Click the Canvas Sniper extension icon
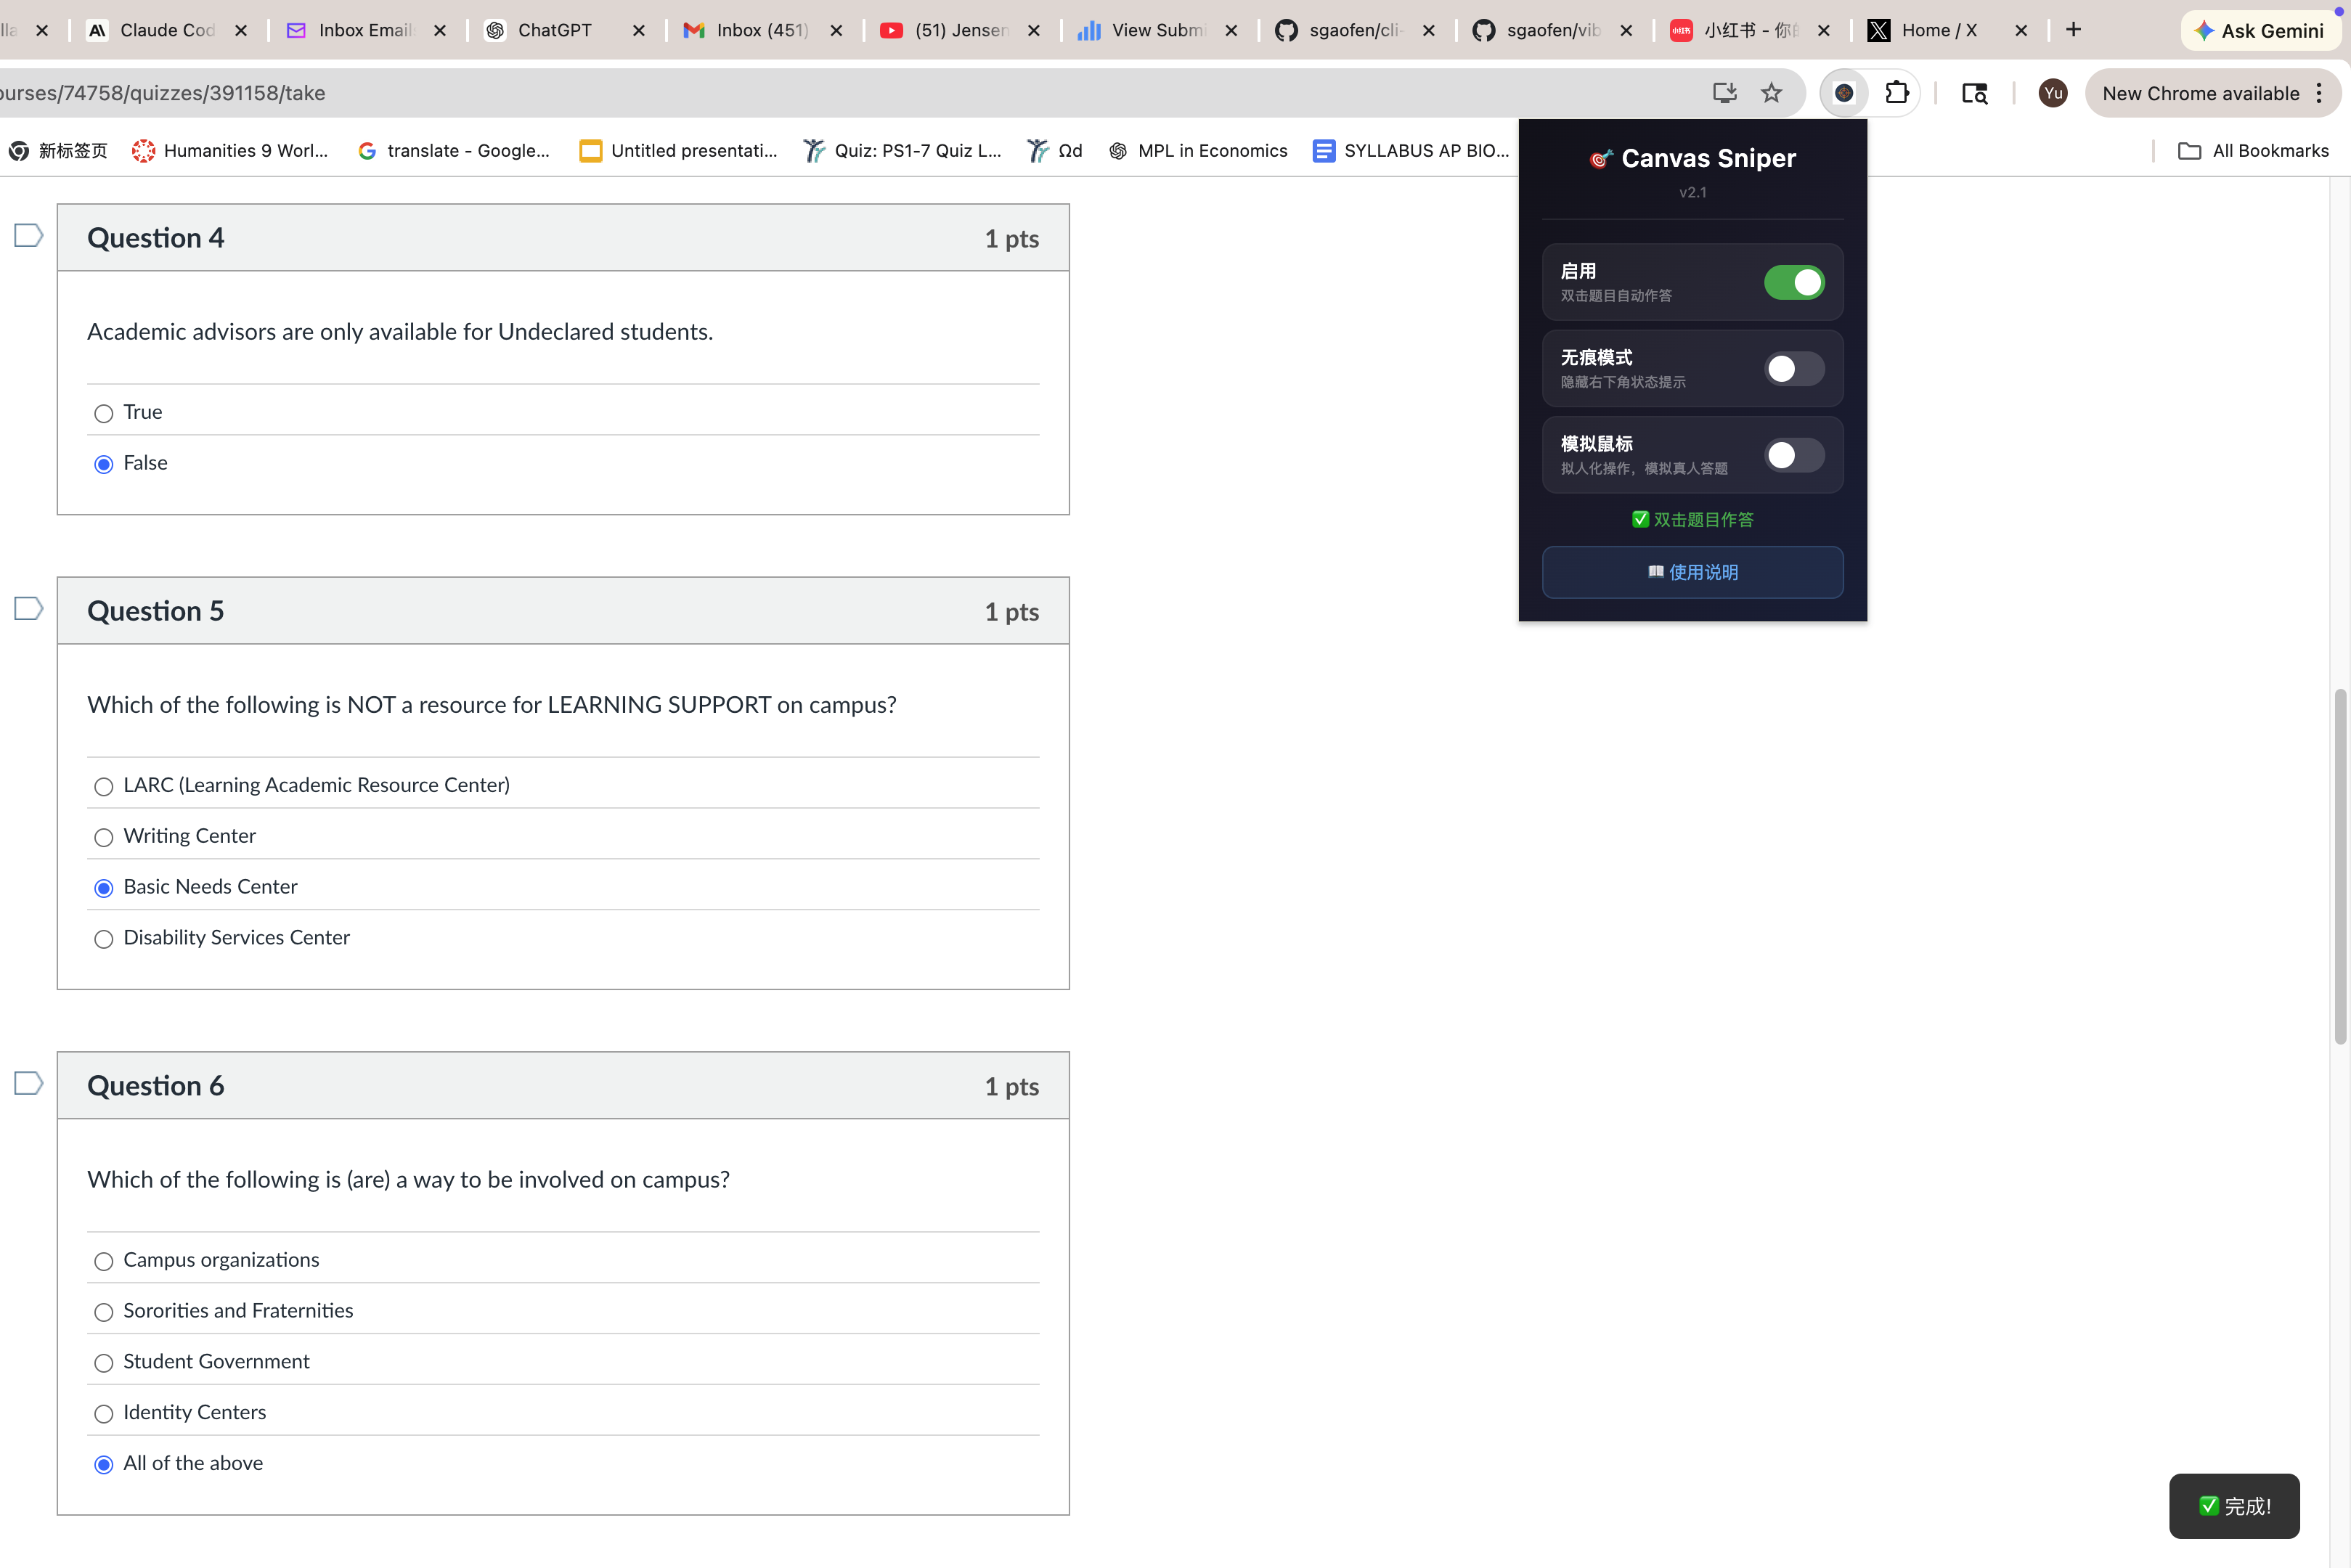This screenshot has height=1568, width=2351. coord(1843,93)
